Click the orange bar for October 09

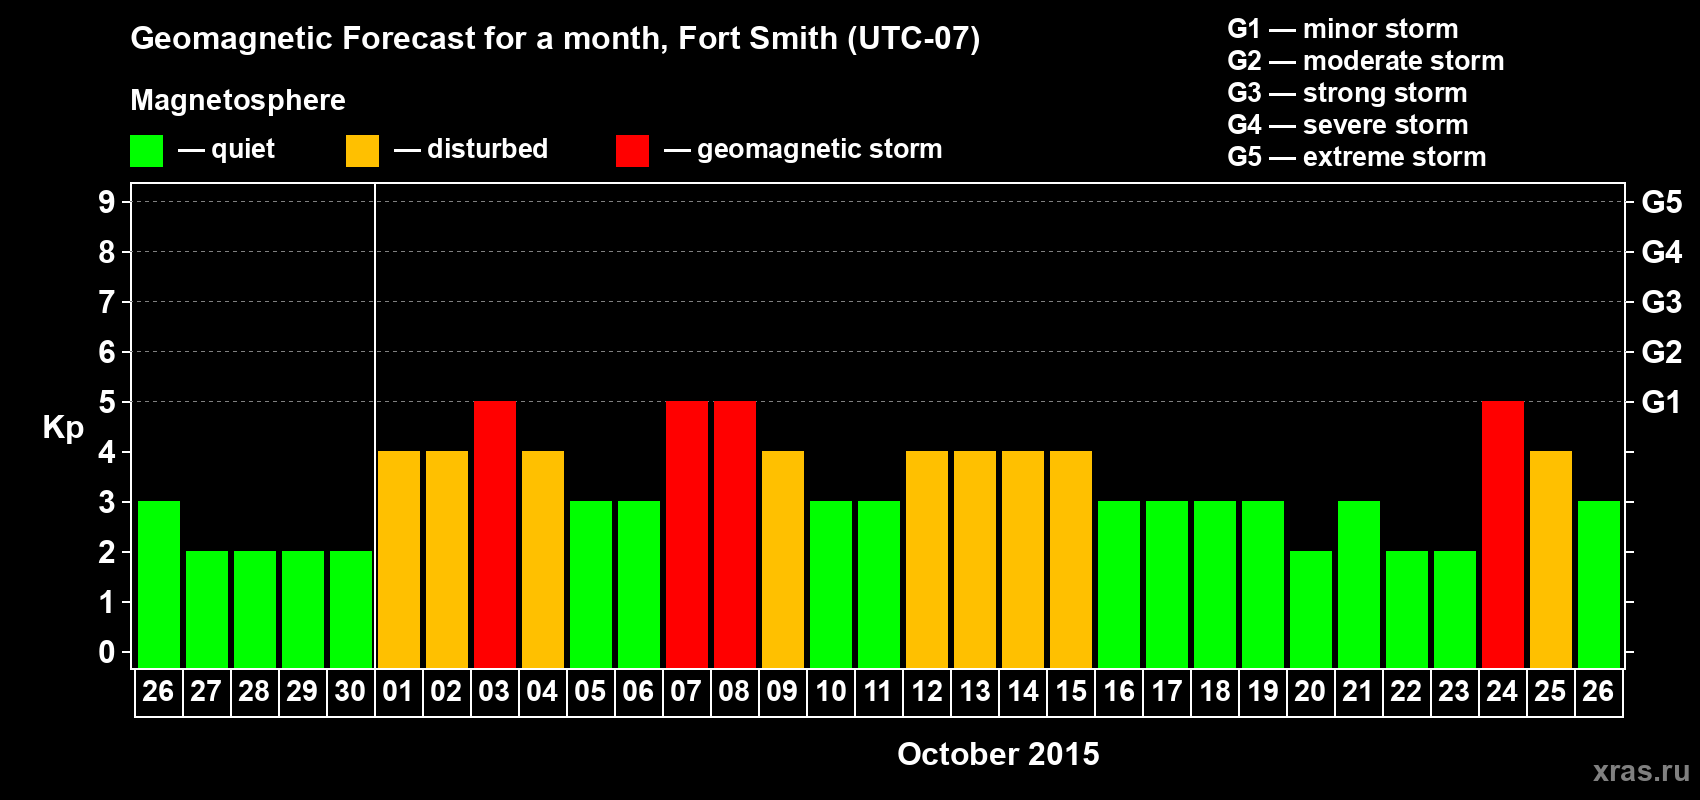[783, 559]
